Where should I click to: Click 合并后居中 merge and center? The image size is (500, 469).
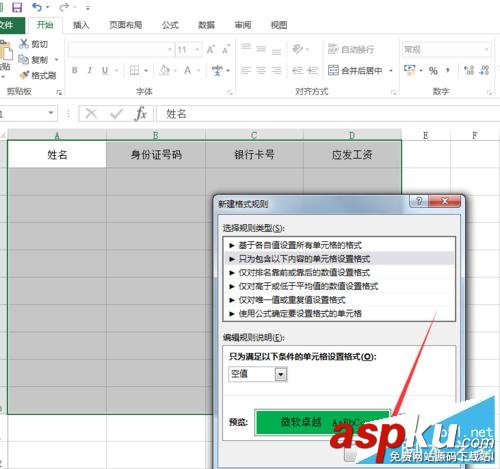(355, 70)
